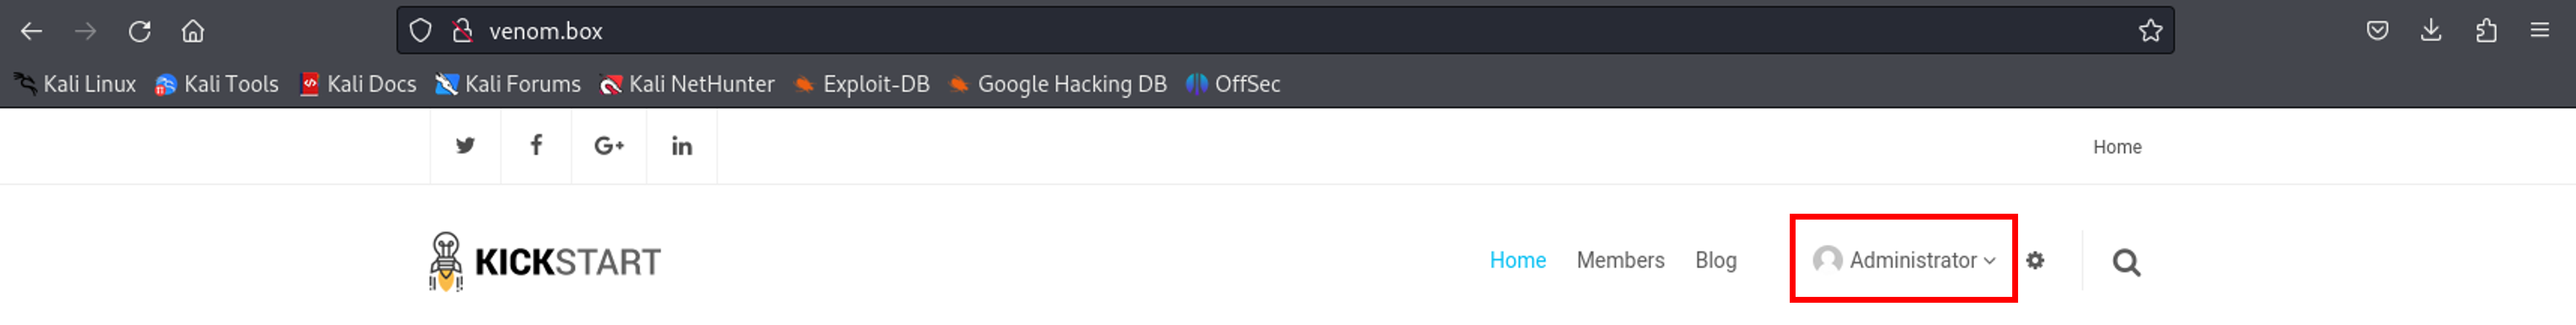Select the Members menu item

tap(1620, 260)
